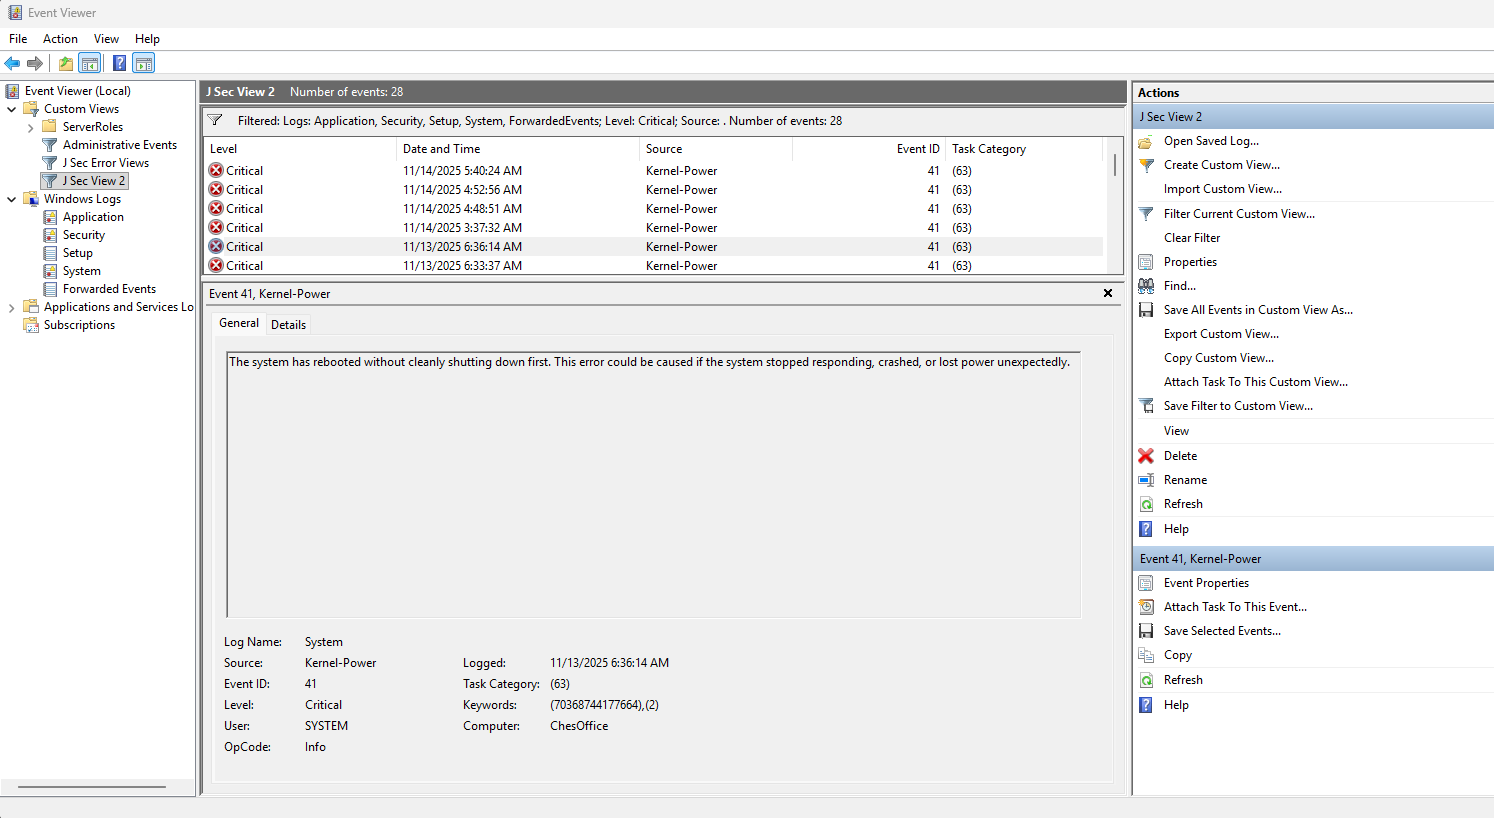Click the Open Saved Log folder icon

coord(1146,141)
